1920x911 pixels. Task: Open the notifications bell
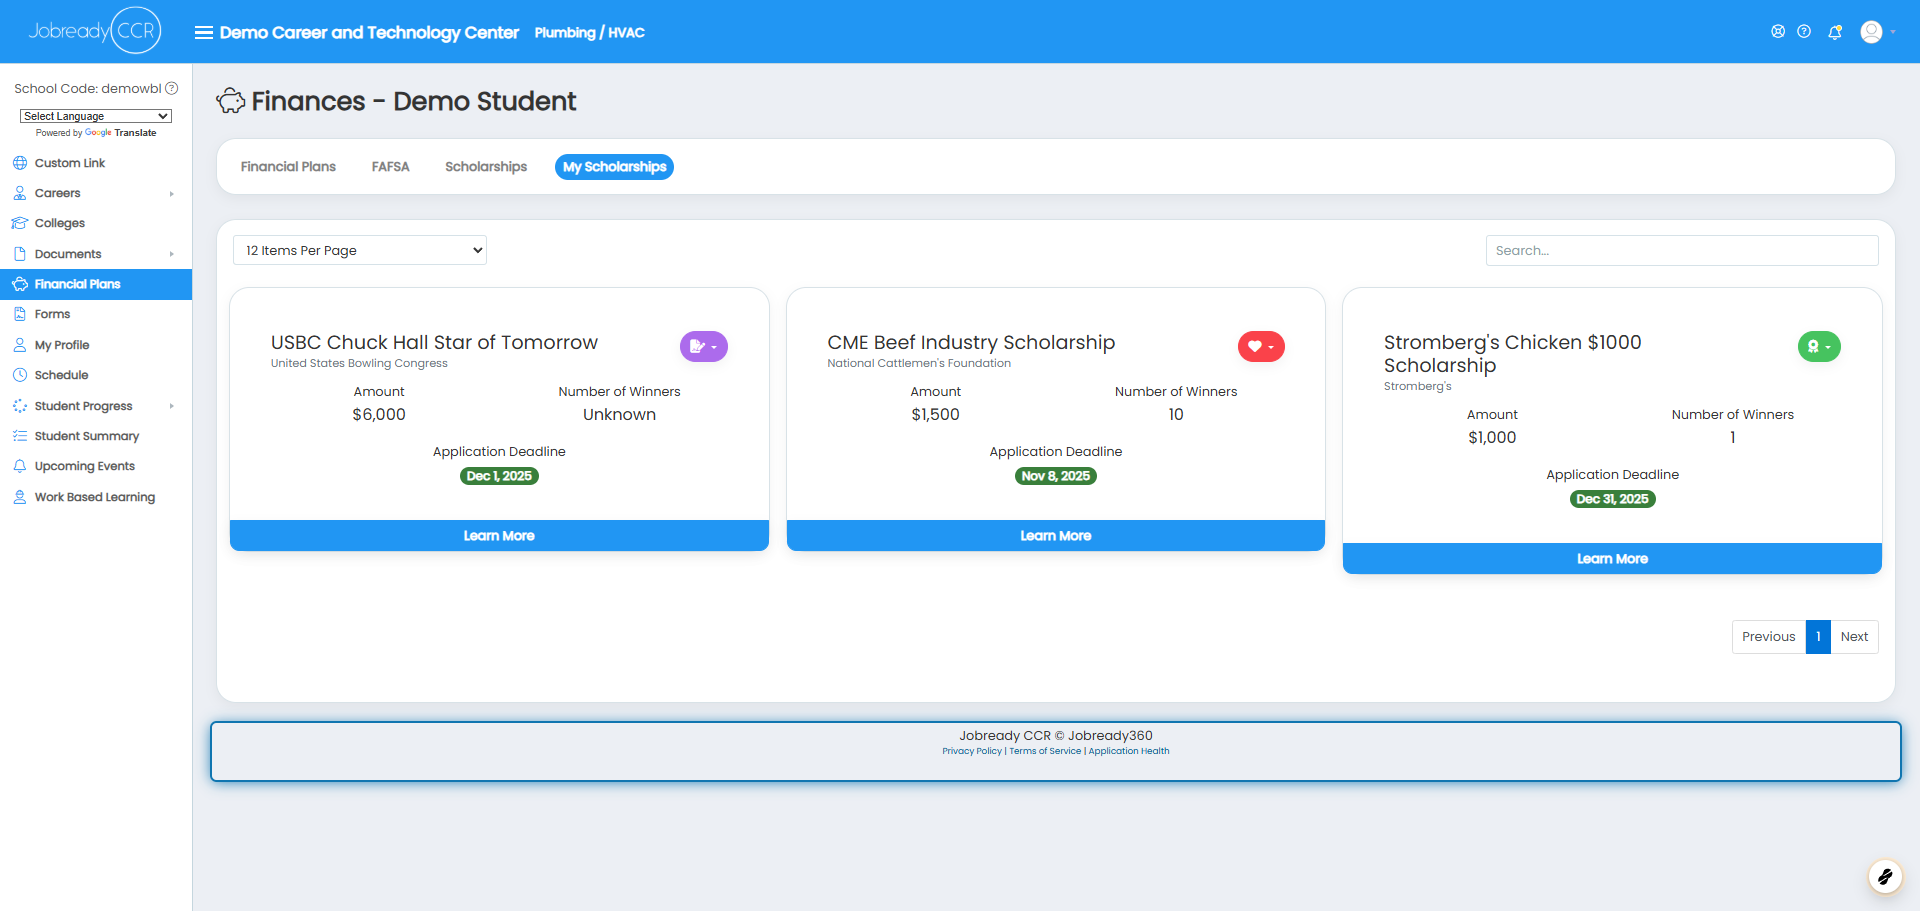click(1835, 32)
